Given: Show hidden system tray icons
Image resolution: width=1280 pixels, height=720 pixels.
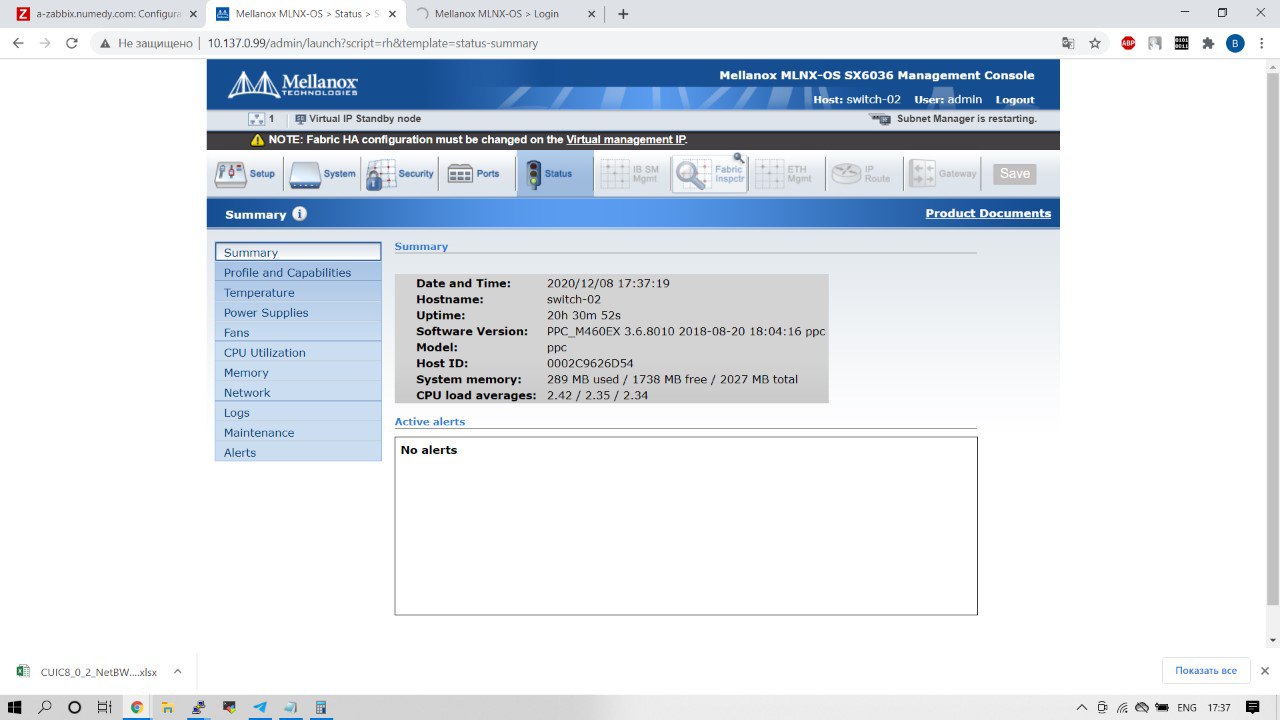Looking at the screenshot, I should (1083, 707).
